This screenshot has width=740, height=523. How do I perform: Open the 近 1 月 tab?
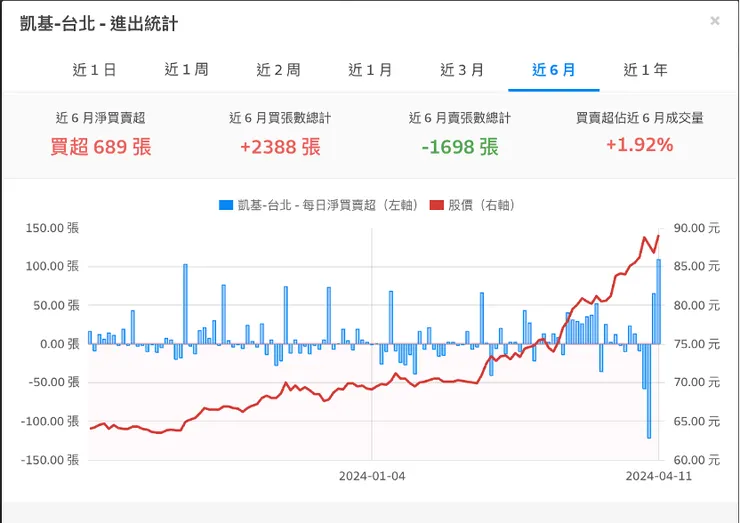coord(370,70)
